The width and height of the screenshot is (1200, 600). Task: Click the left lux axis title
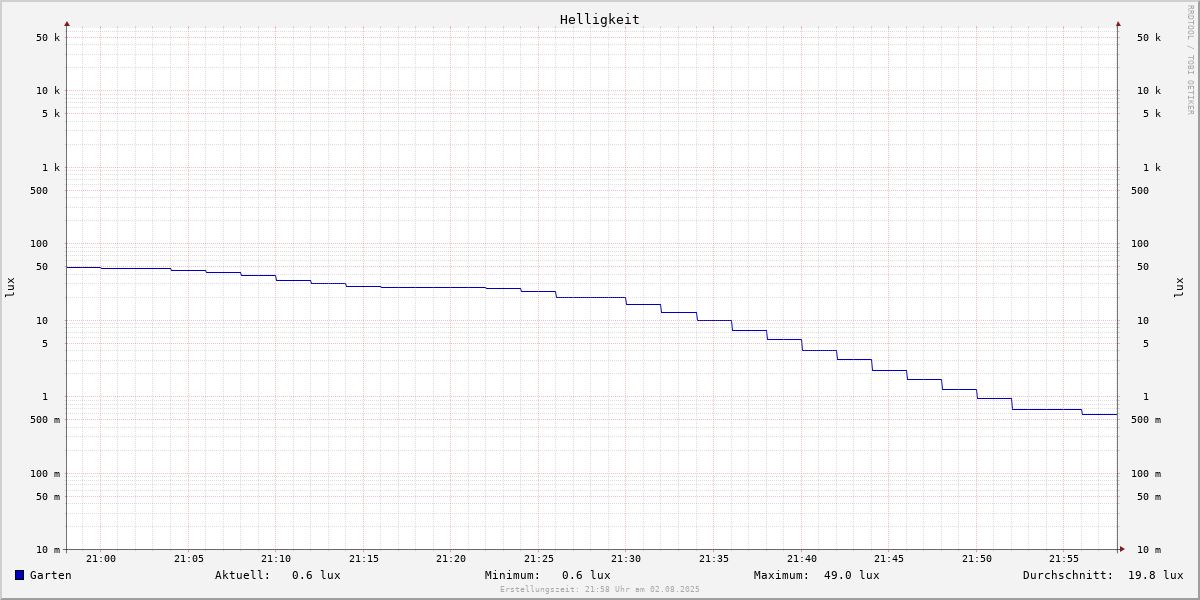coord(10,287)
